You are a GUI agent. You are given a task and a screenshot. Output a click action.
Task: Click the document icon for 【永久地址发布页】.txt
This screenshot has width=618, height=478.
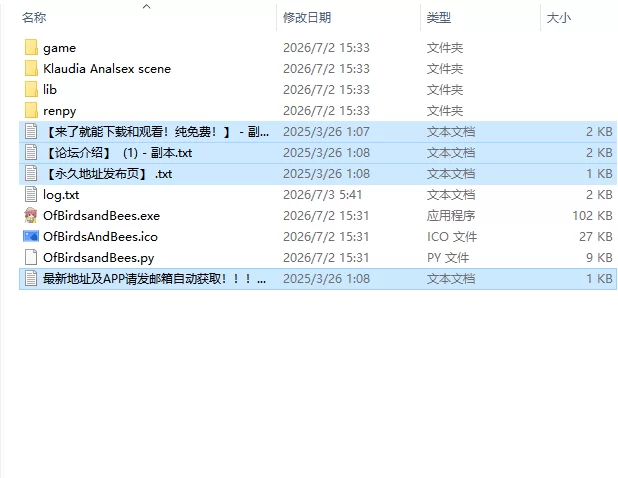click(31, 173)
